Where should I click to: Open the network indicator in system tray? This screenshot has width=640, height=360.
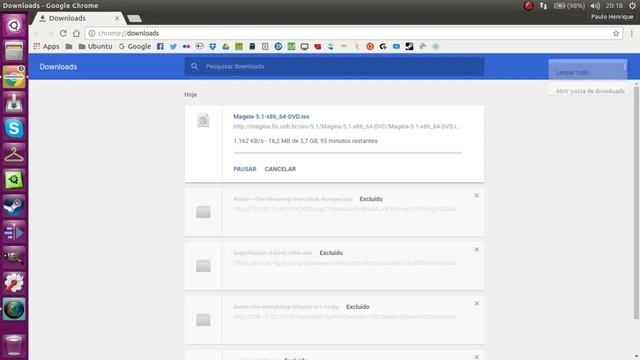543,6
